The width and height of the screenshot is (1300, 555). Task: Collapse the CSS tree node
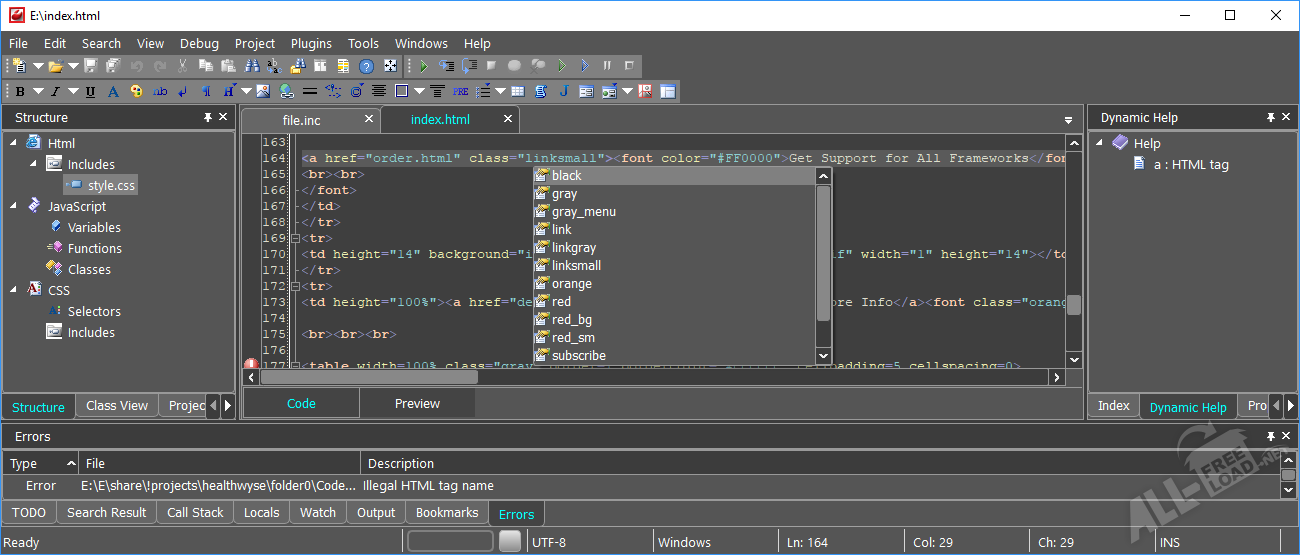point(14,290)
